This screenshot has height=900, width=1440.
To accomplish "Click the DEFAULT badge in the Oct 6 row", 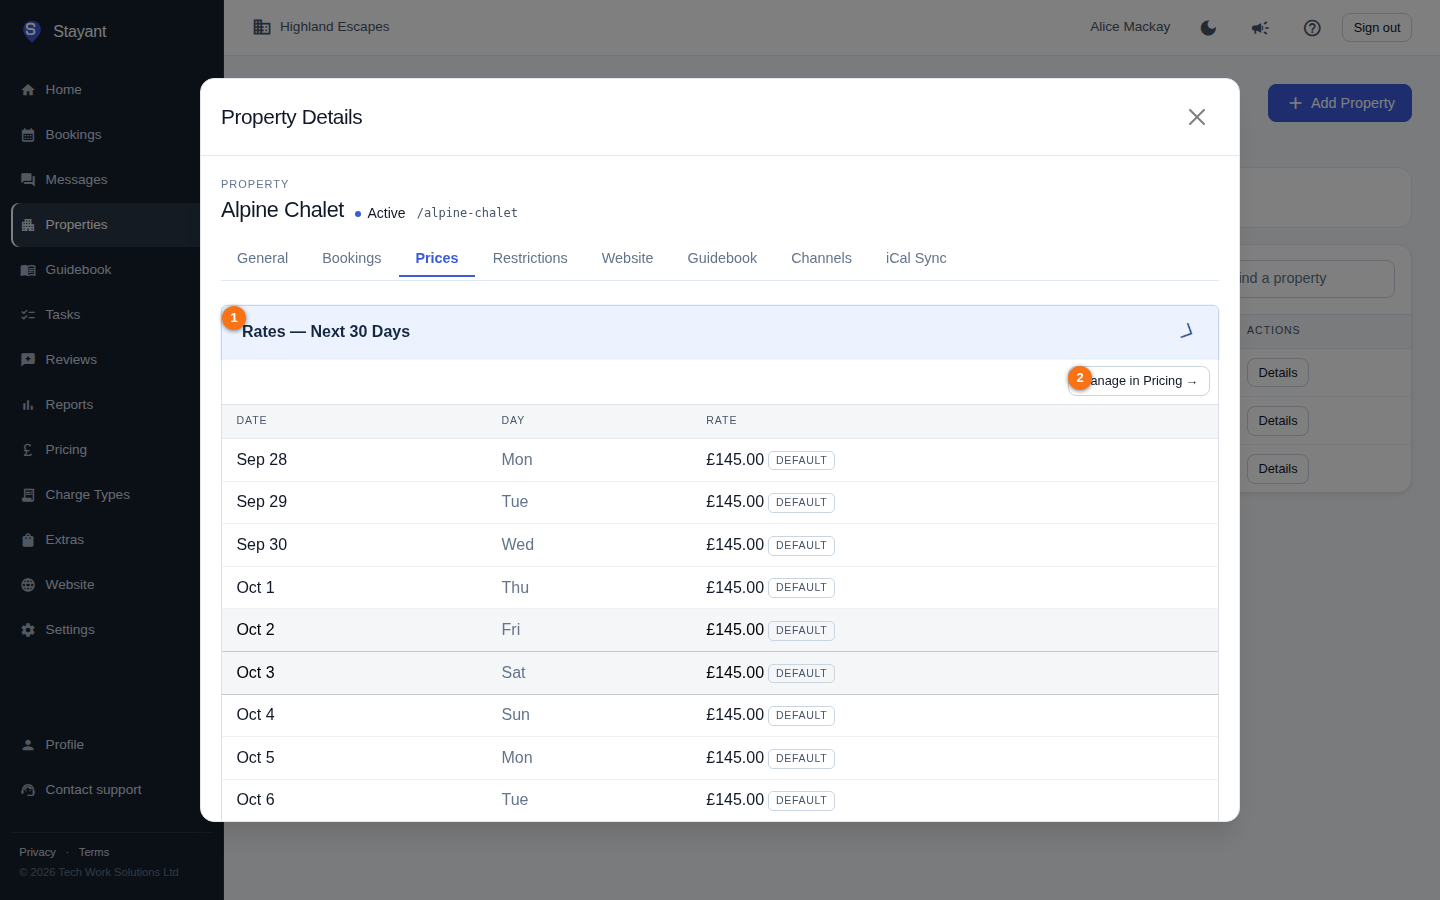I will pyautogui.click(x=801, y=800).
